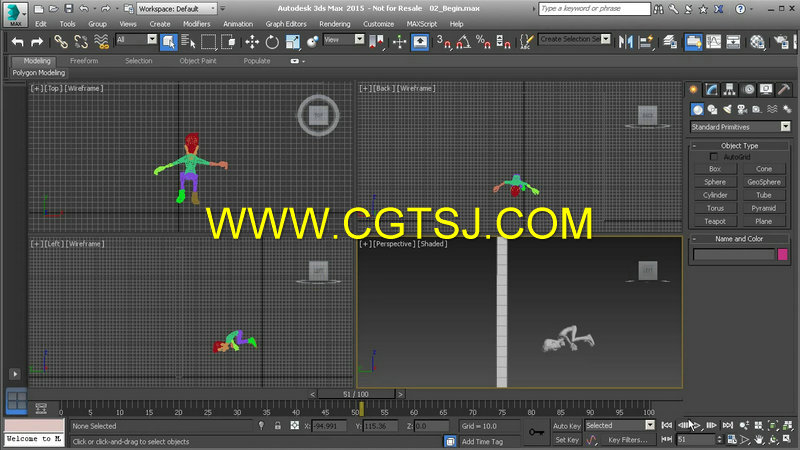Image resolution: width=800 pixels, height=450 pixels.
Task: Toggle the Auto Key mode
Action: (566, 426)
